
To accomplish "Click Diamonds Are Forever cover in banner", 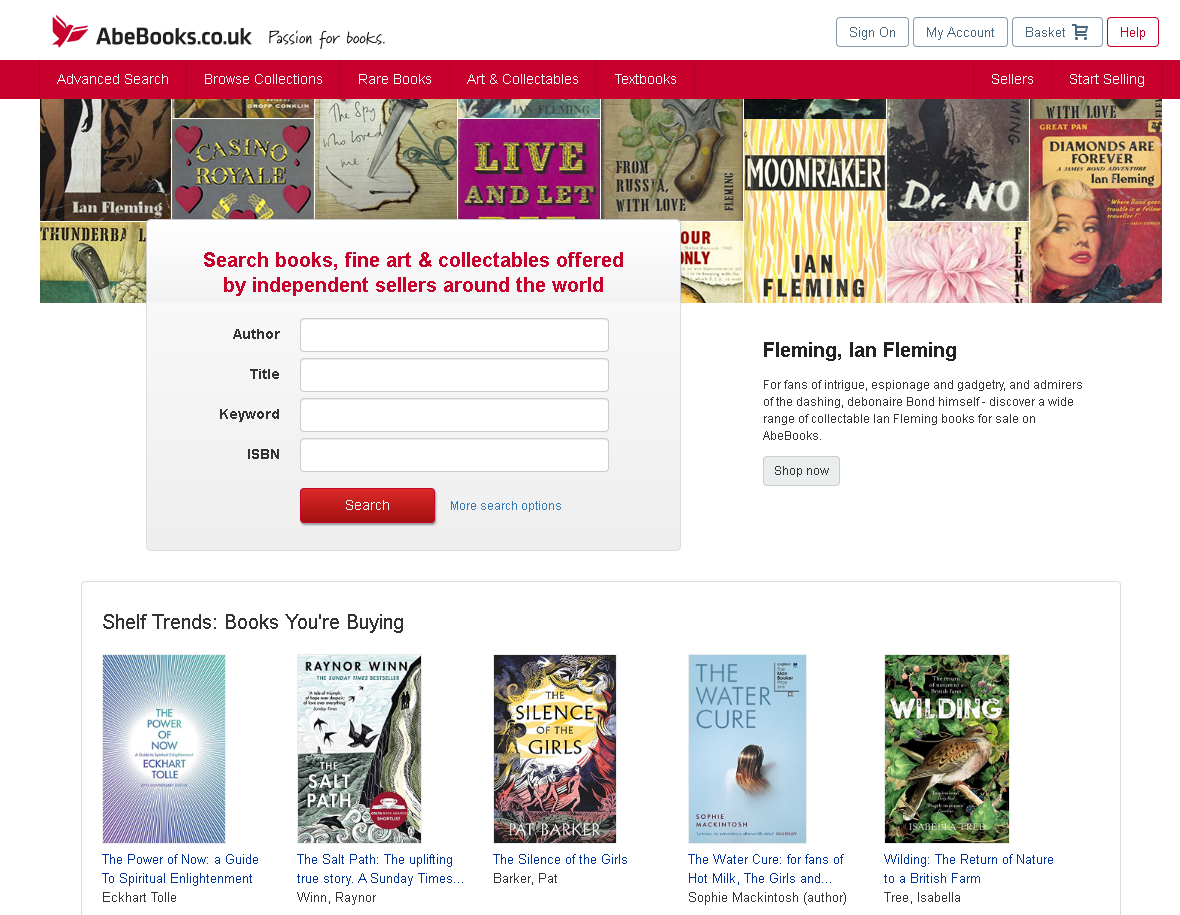I will tap(1096, 211).
